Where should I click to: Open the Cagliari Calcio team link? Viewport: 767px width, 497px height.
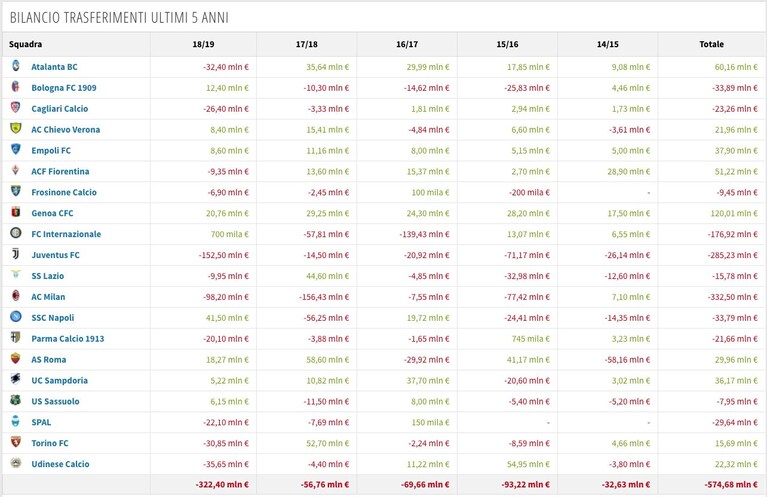60,109
